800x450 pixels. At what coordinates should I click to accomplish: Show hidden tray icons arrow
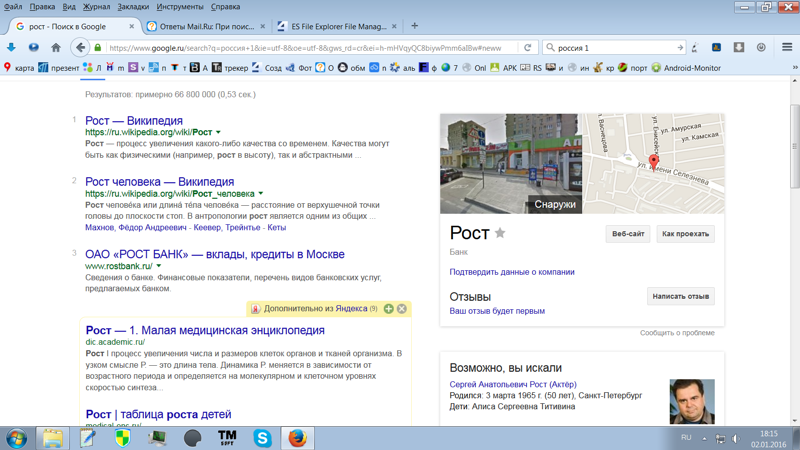tap(704, 438)
